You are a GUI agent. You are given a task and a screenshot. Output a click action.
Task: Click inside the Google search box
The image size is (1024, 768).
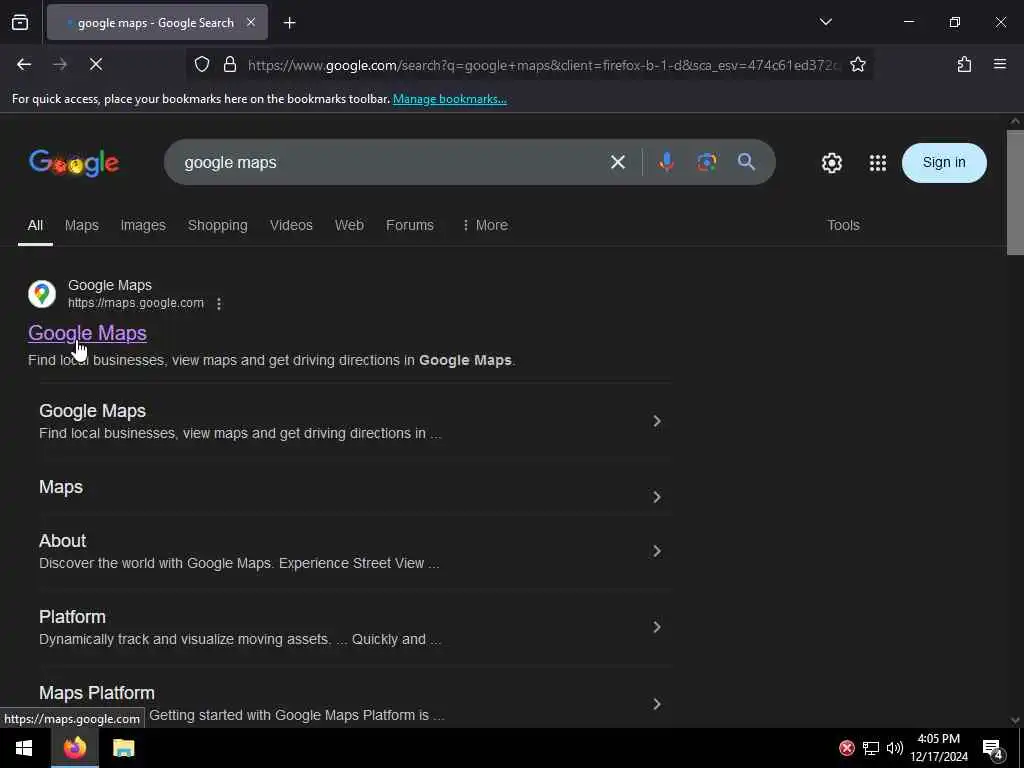tap(392, 162)
